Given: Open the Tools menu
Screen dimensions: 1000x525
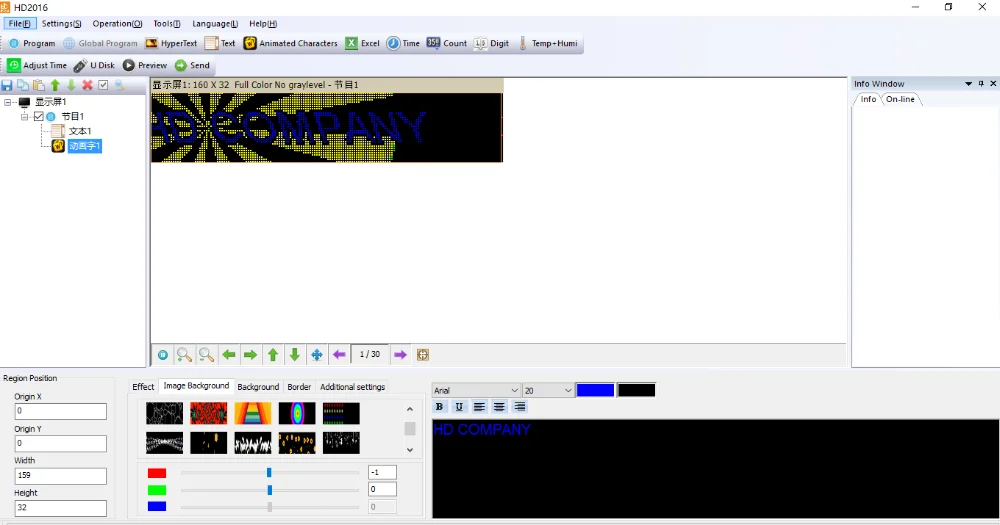Looking at the screenshot, I should point(166,23).
